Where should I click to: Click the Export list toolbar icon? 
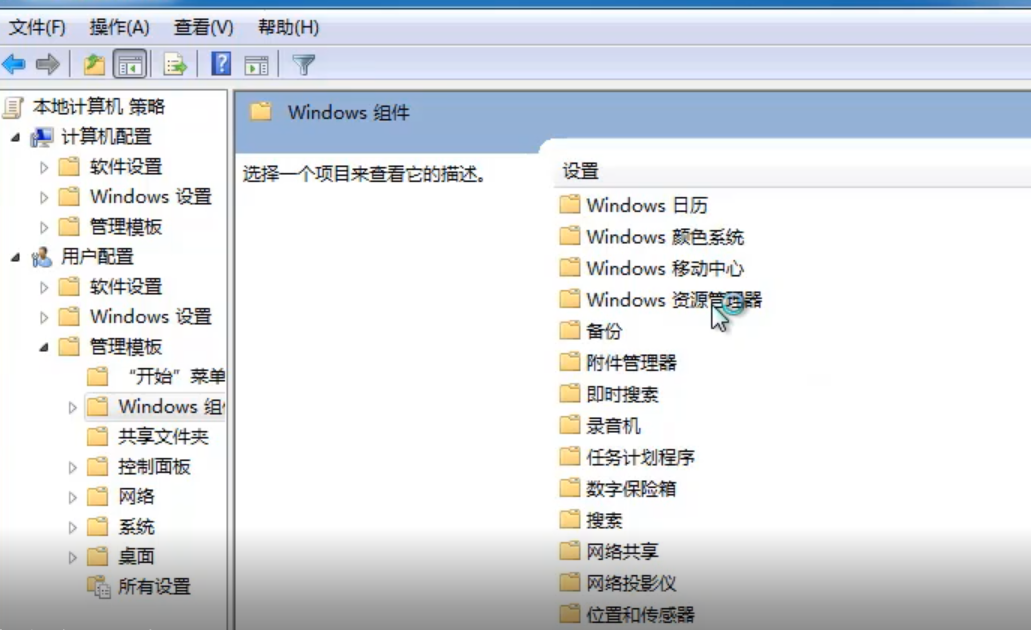(175, 64)
